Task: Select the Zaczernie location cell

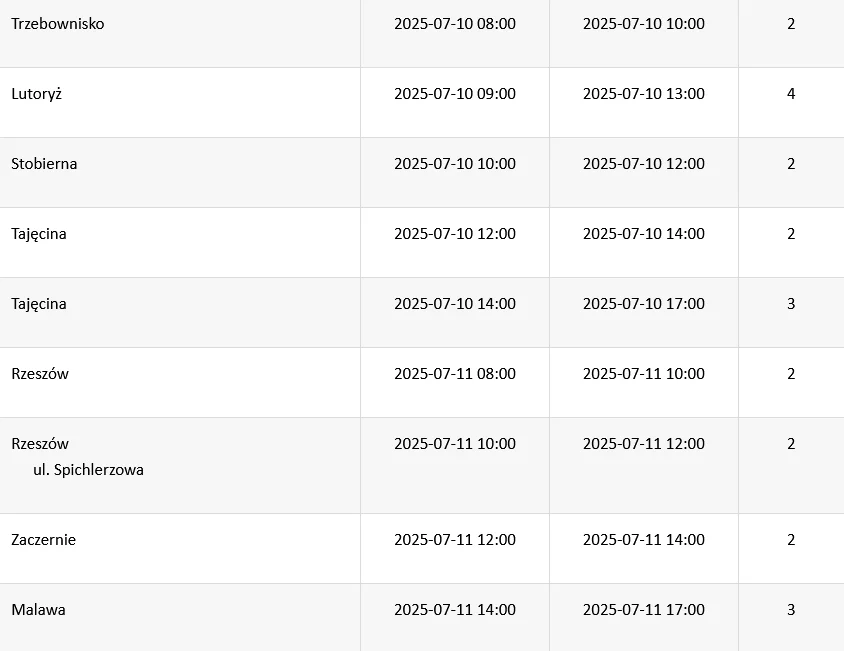Action: pyautogui.click(x=44, y=540)
